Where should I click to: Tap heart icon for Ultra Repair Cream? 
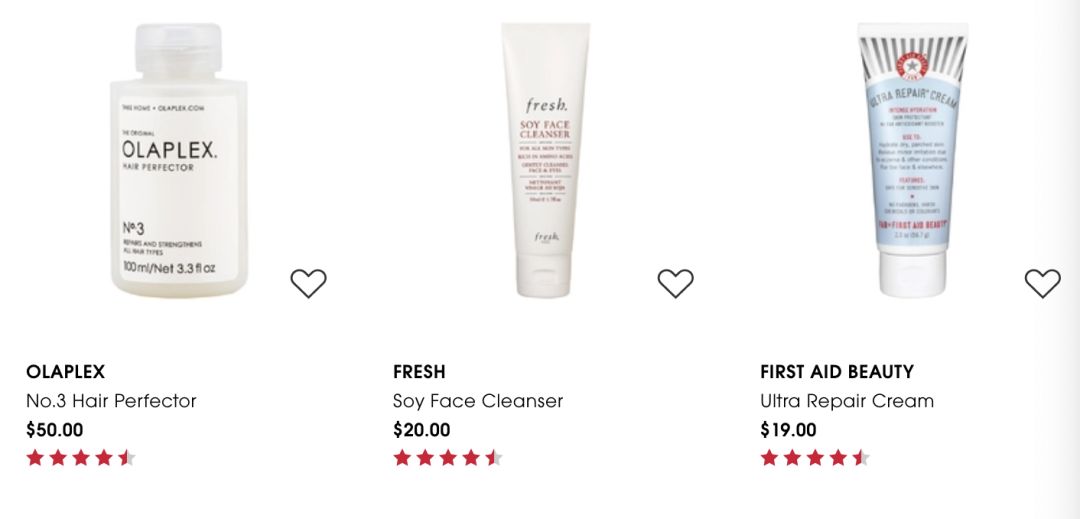pos(1042,283)
